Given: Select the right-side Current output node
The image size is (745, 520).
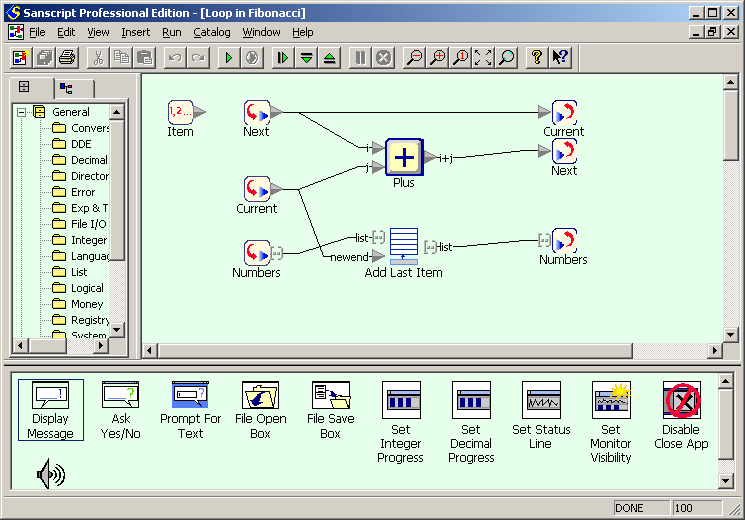Looking at the screenshot, I should [x=564, y=113].
